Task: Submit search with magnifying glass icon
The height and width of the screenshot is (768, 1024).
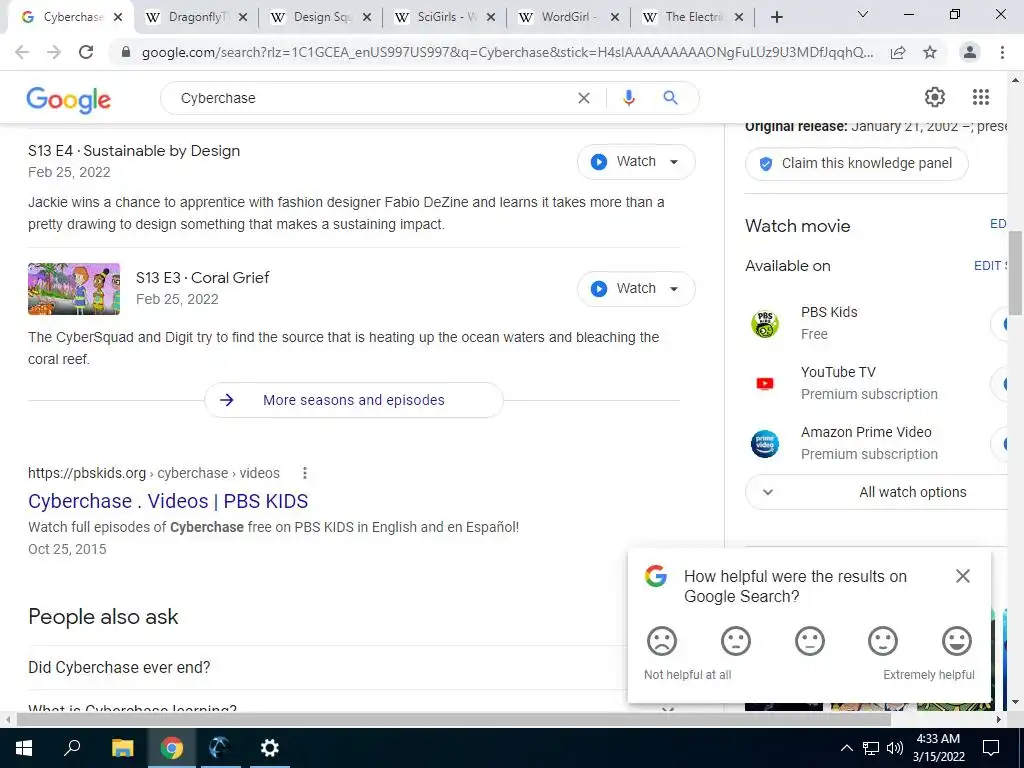Action: pyautogui.click(x=670, y=98)
